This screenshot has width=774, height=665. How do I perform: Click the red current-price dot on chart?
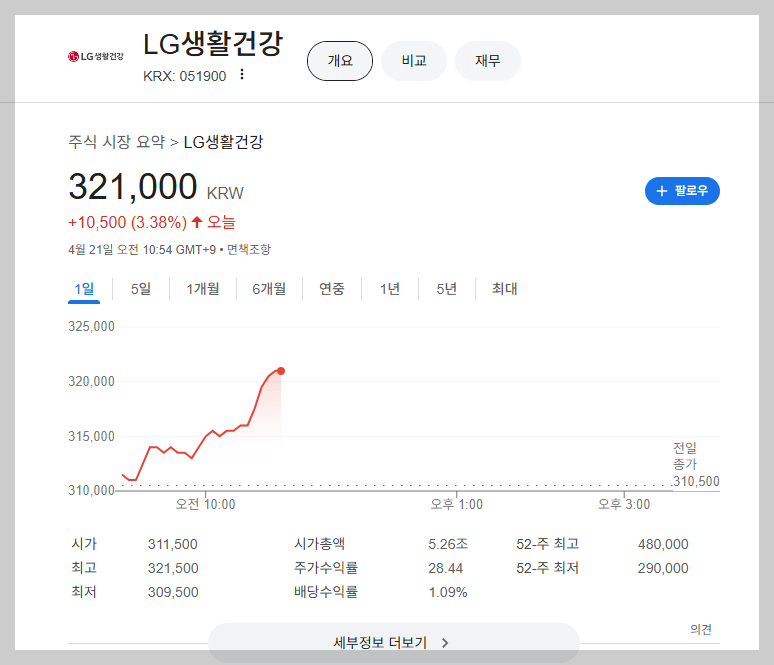click(281, 371)
